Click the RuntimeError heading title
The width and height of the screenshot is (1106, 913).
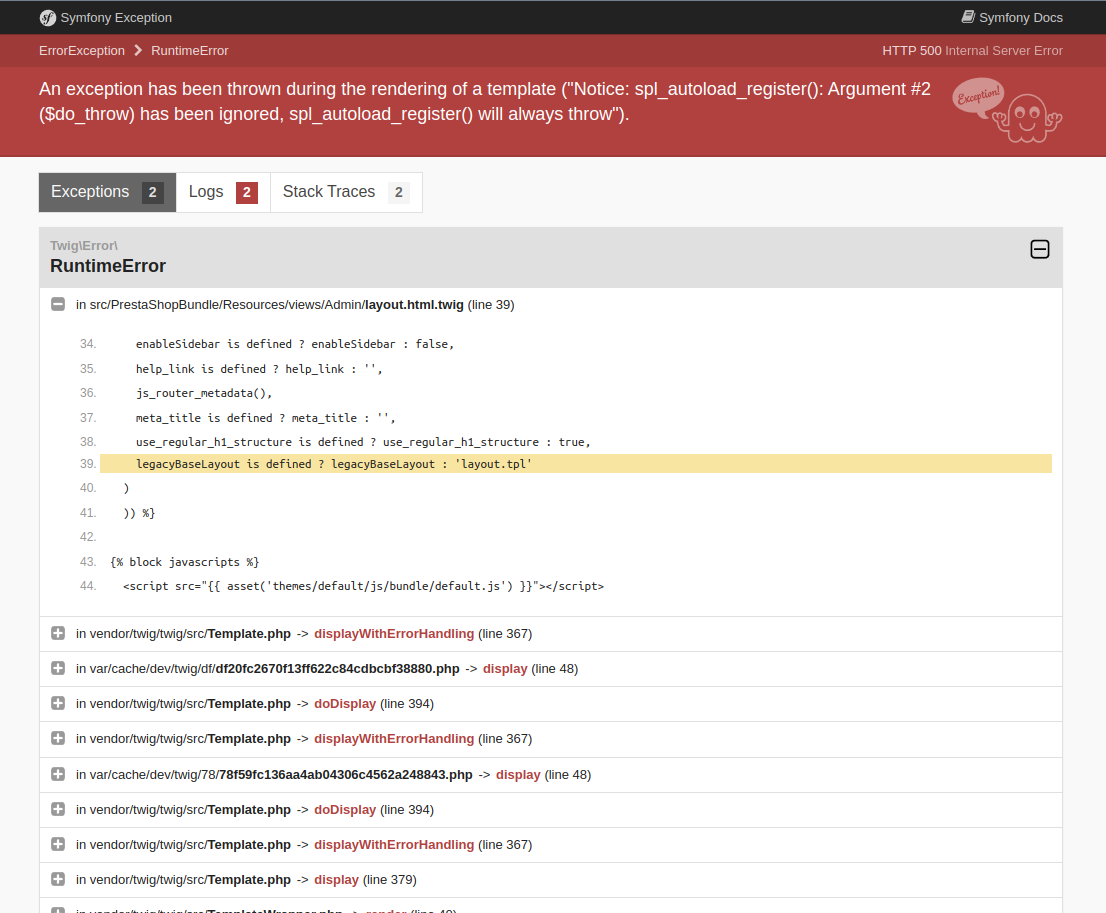click(108, 266)
